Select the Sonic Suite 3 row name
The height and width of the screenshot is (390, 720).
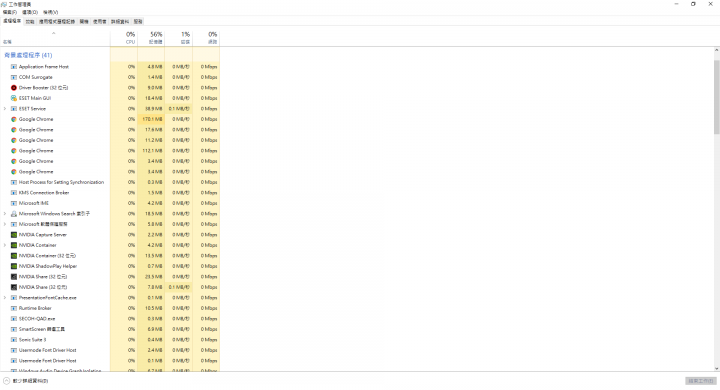[33, 340]
